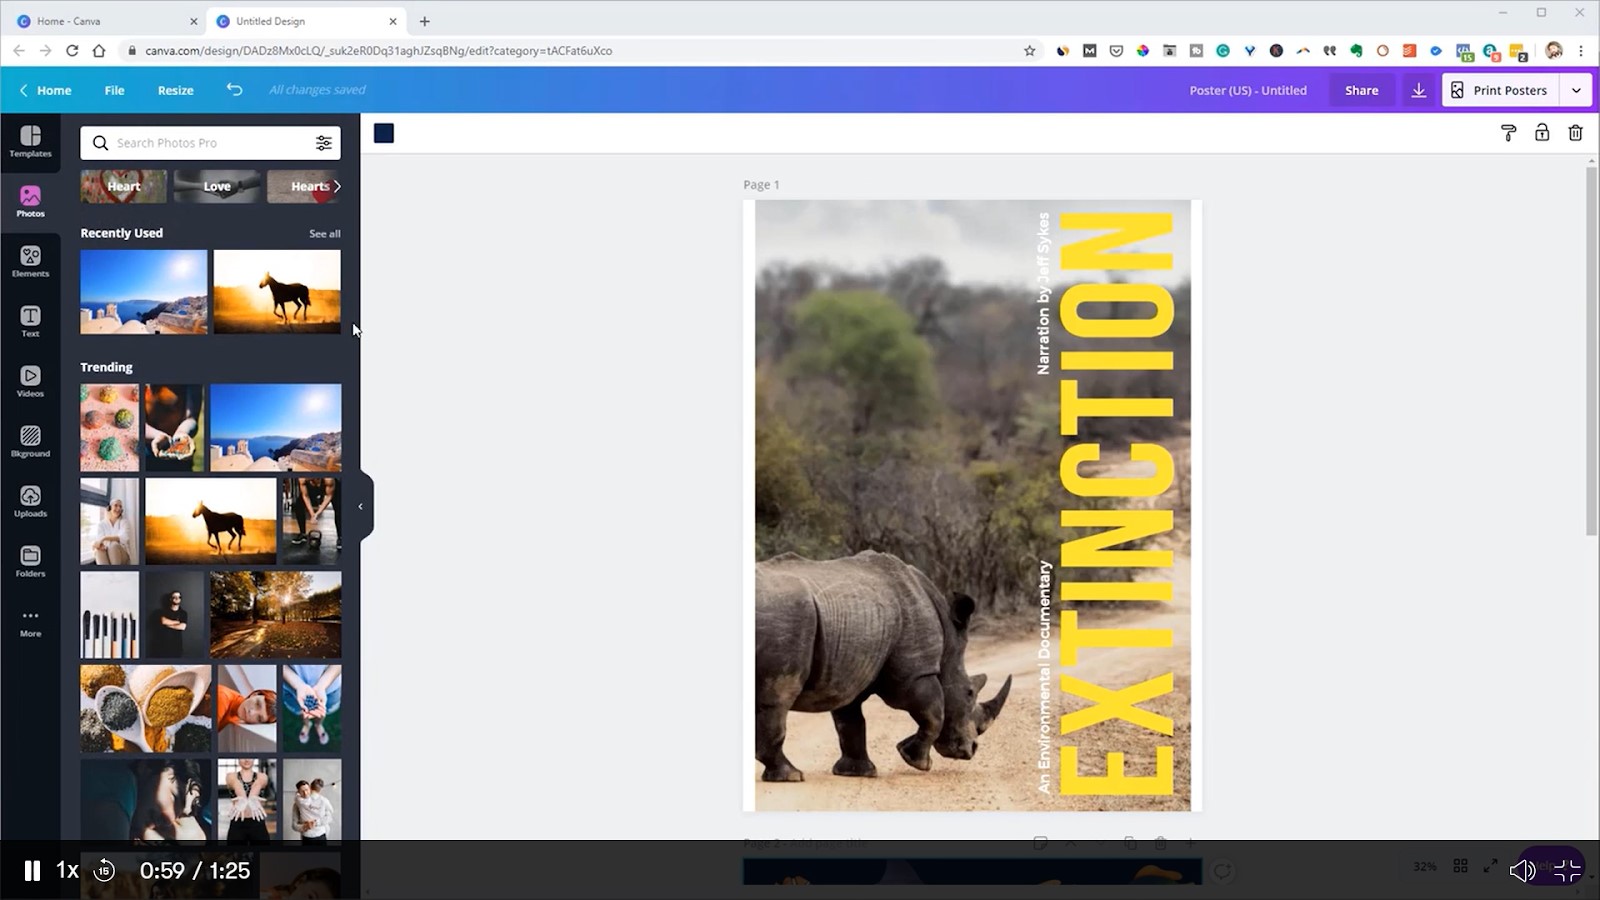This screenshot has width=1600, height=900.
Task: Click the copy style paint roller icon
Action: (x=1508, y=133)
